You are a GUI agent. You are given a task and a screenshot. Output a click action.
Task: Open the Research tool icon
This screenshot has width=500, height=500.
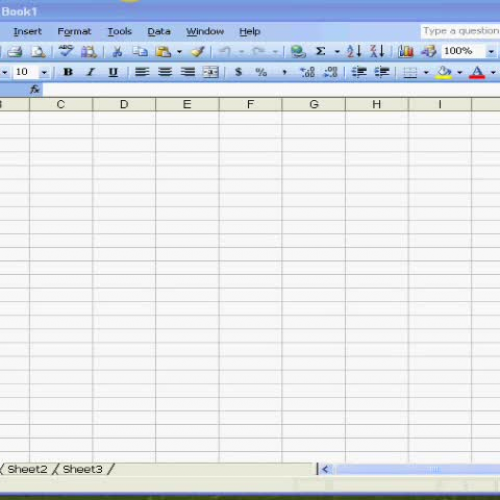(89, 52)
